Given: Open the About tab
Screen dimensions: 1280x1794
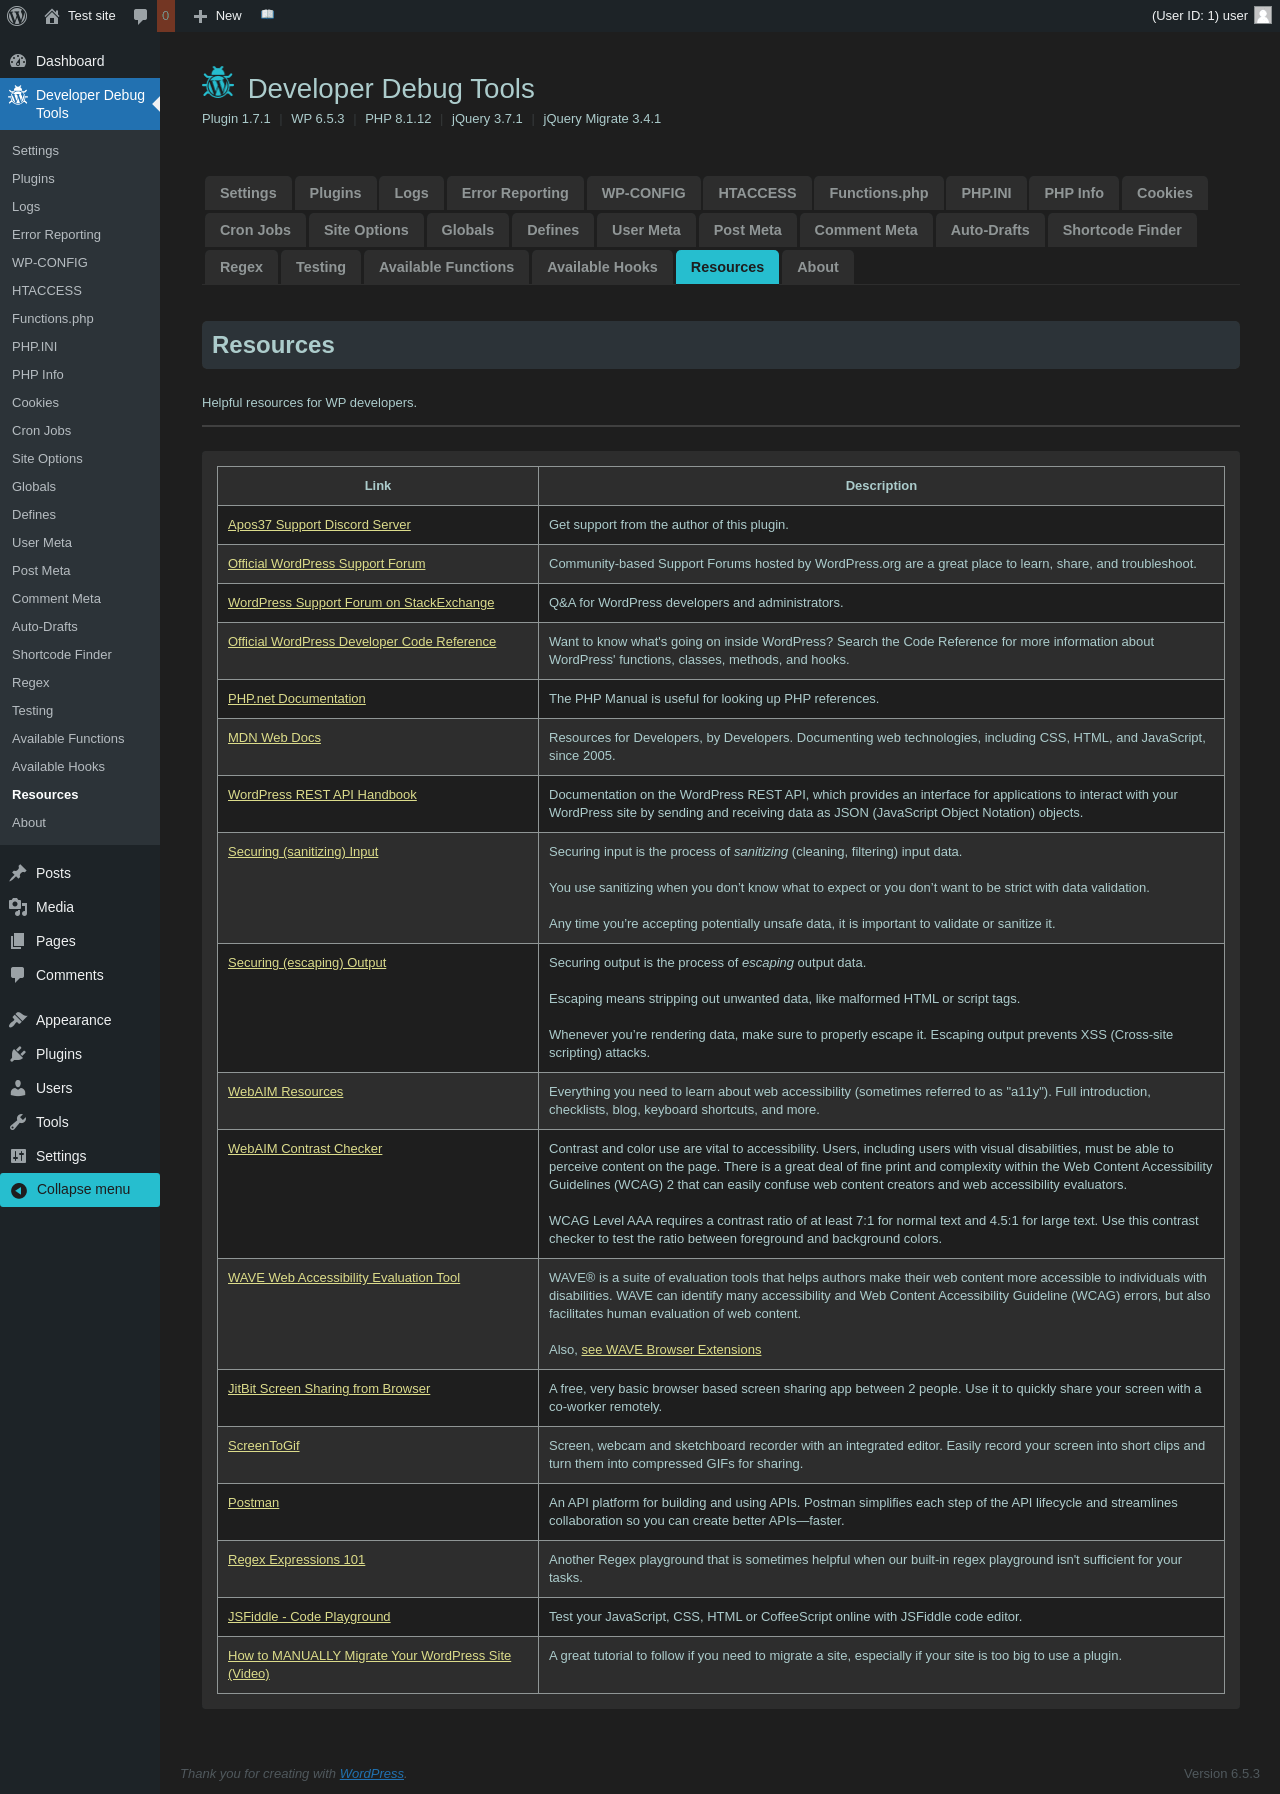Looking at the screenshot, I should 818,267.
